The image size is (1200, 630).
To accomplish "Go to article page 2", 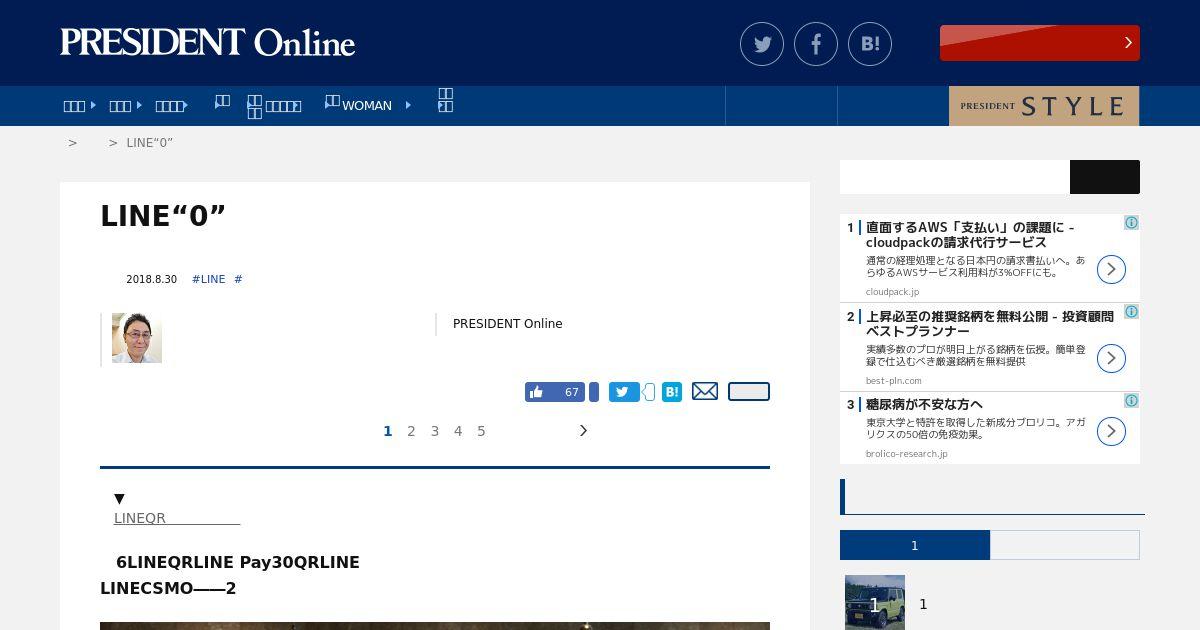I will click(411, 431).
